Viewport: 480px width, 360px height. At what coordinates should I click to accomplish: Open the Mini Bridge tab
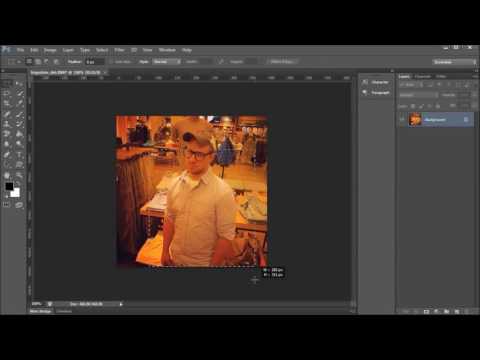(x=41, y=311)
